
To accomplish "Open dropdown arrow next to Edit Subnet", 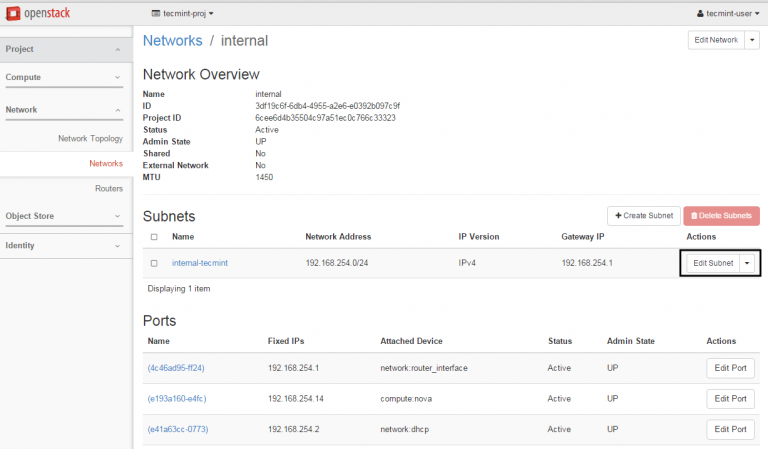I will click(746, 263).
